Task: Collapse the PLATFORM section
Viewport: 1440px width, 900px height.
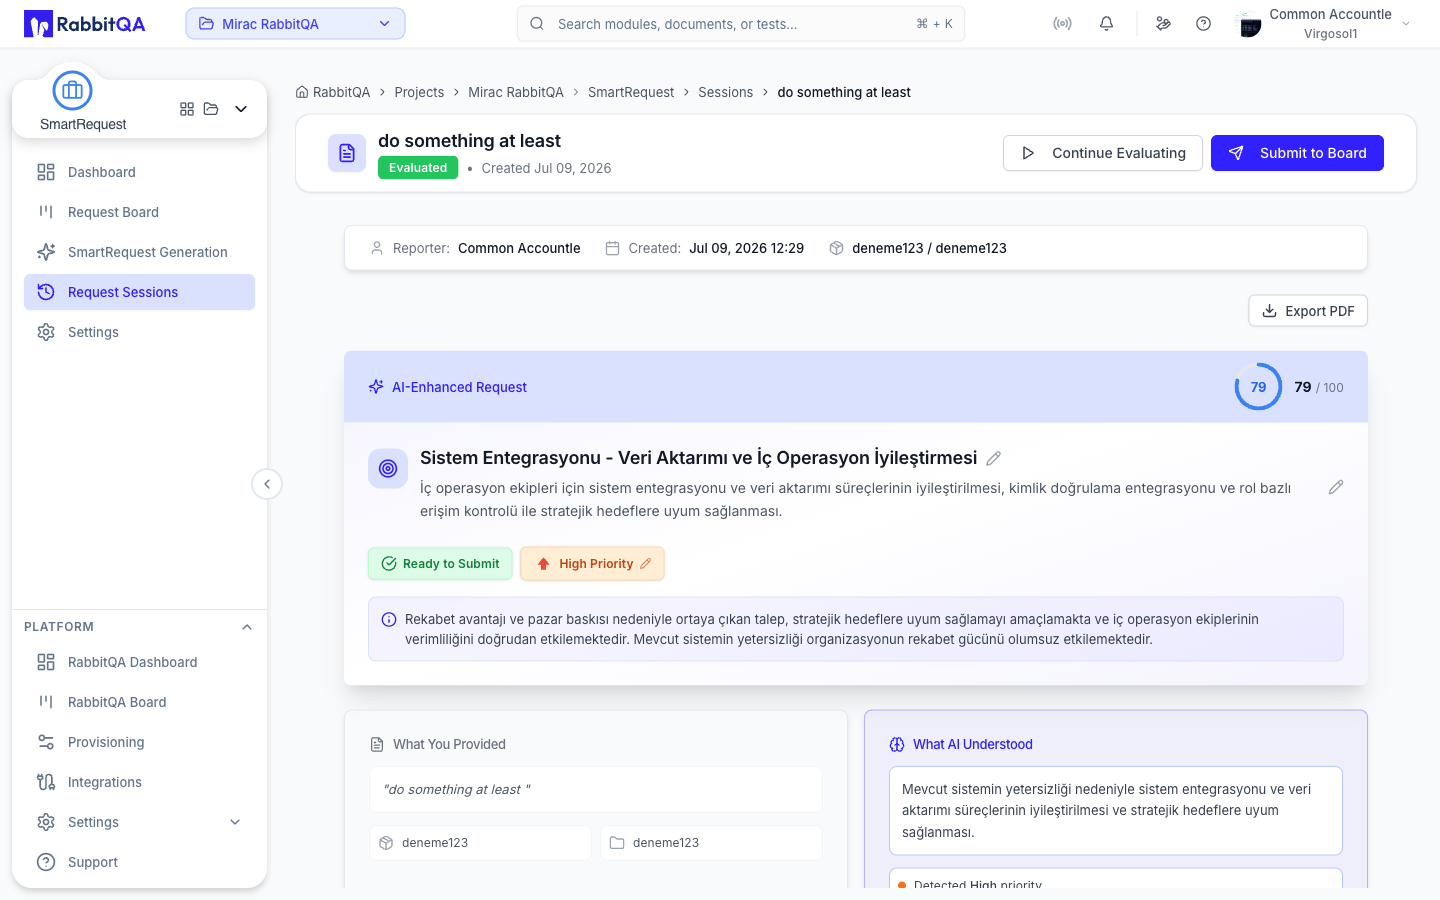Action: click(247, 627)
